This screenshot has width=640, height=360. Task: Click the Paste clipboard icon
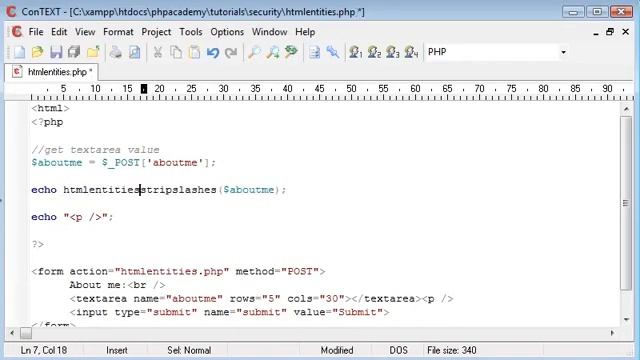pyautogui.click(x=194, y=52)
